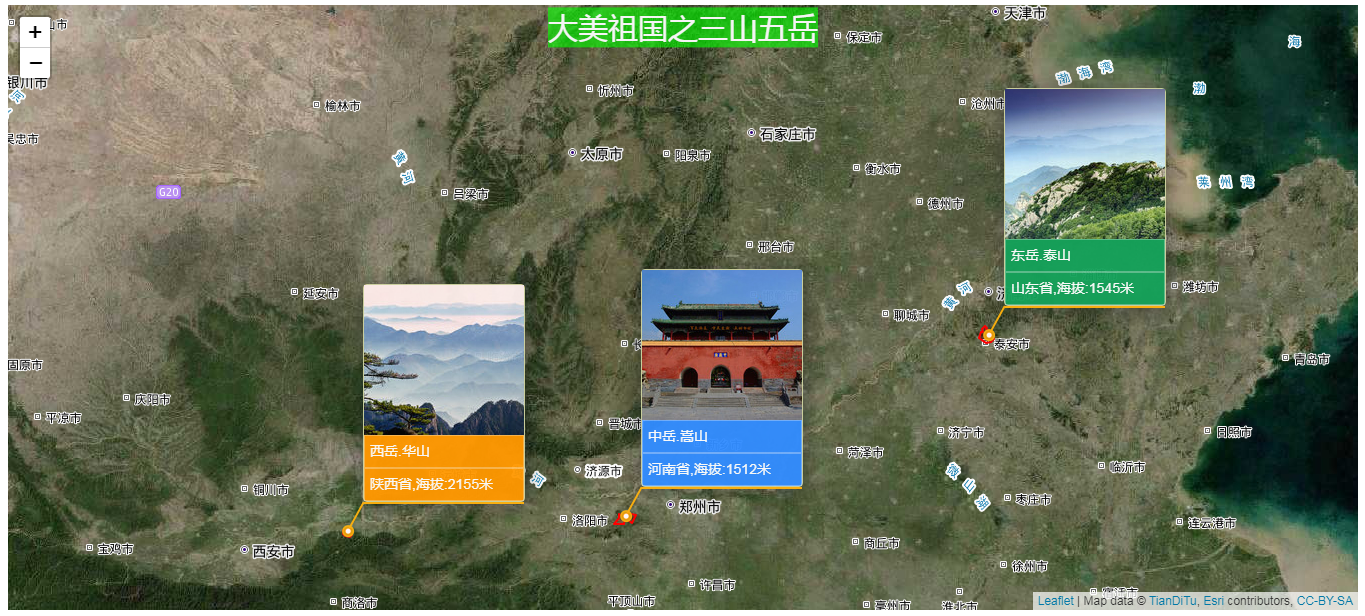Screen dimensions: 1365x616
Task: Open the Esri attribution link
Action: 1213,601
